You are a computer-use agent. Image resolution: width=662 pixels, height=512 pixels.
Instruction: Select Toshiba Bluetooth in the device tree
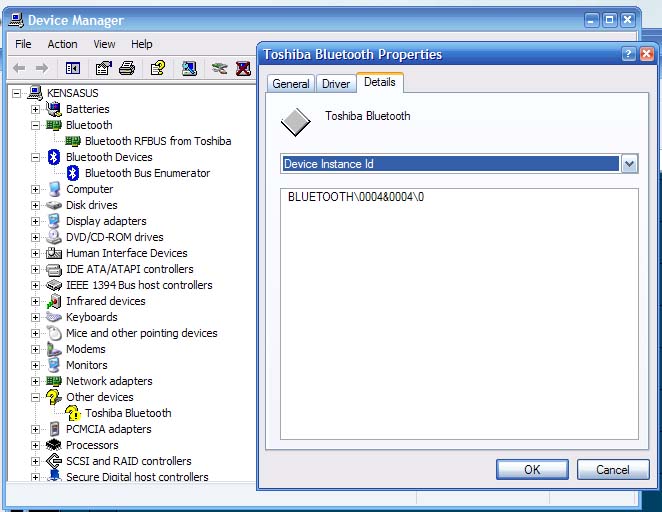click(128, 413)
